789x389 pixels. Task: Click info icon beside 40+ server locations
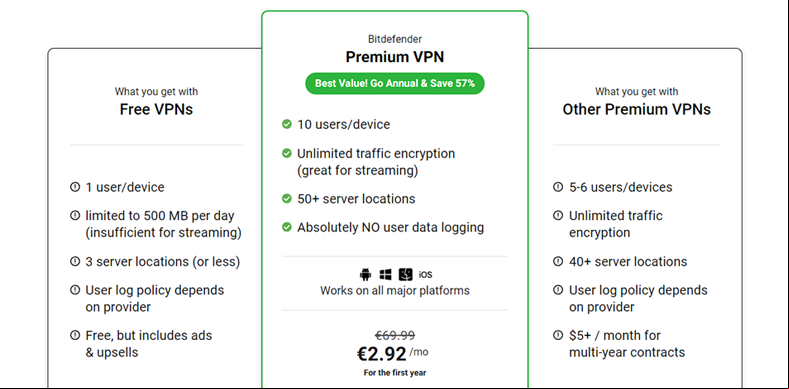558,261
